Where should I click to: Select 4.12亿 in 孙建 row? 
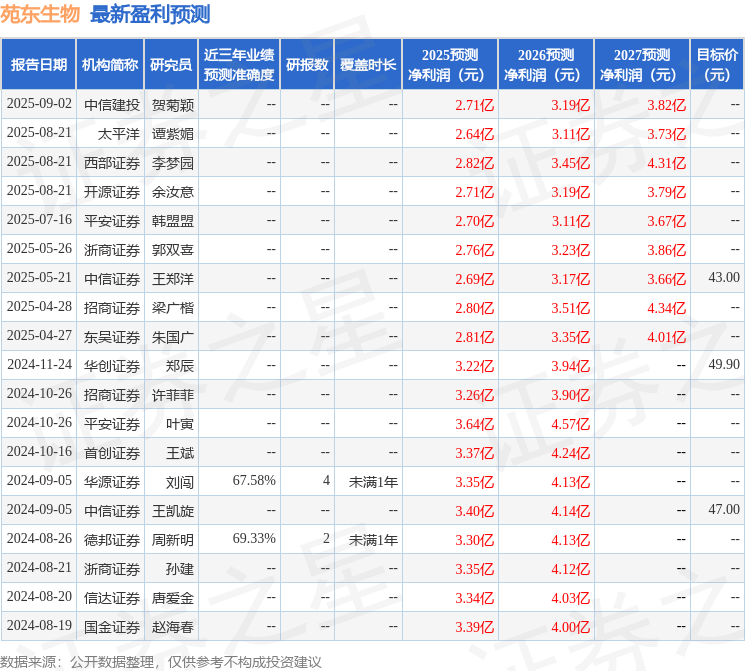(570, 569)
